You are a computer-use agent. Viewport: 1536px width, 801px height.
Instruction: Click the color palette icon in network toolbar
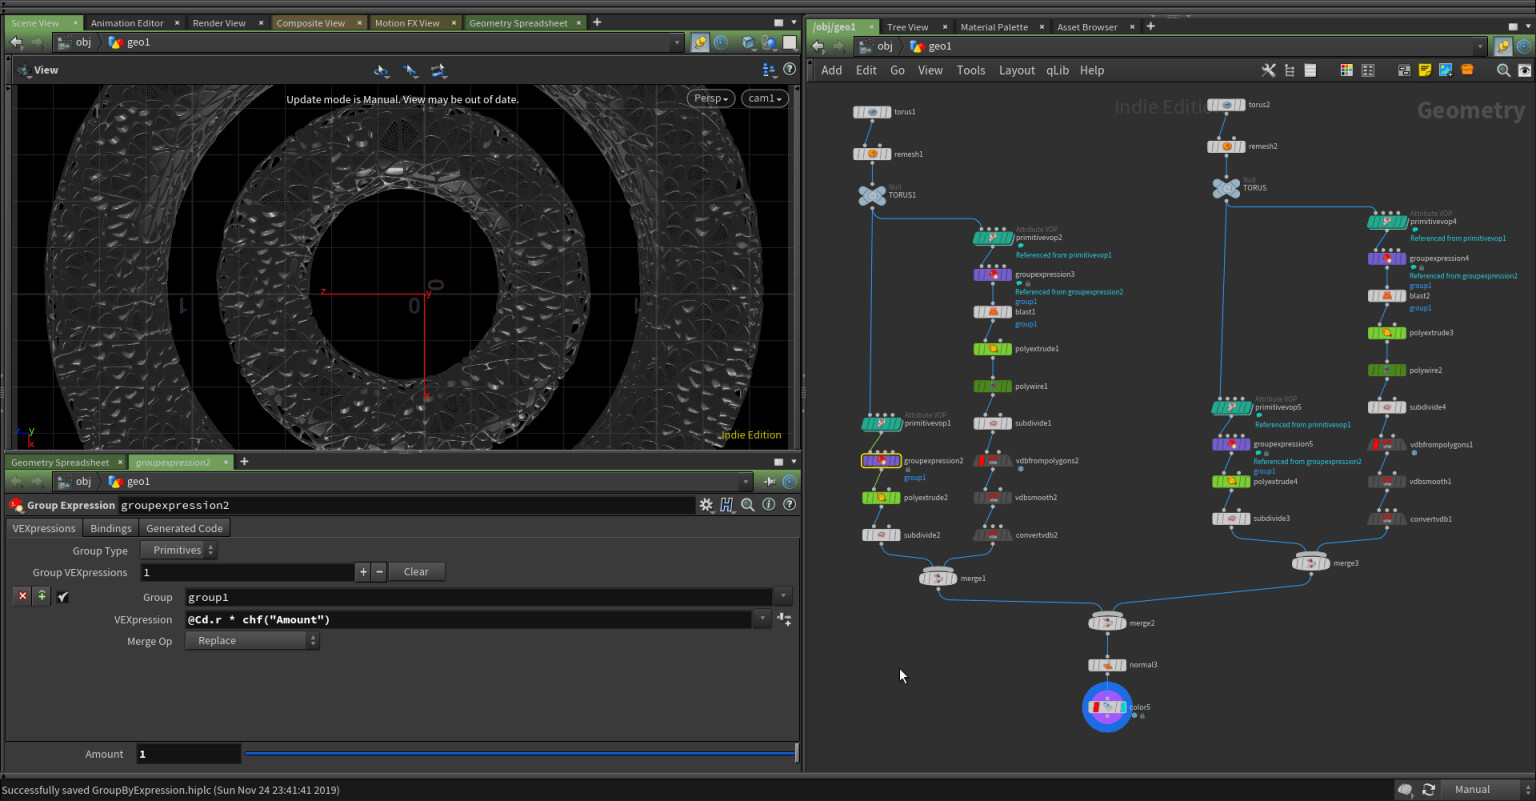[x=1346, y=70]
